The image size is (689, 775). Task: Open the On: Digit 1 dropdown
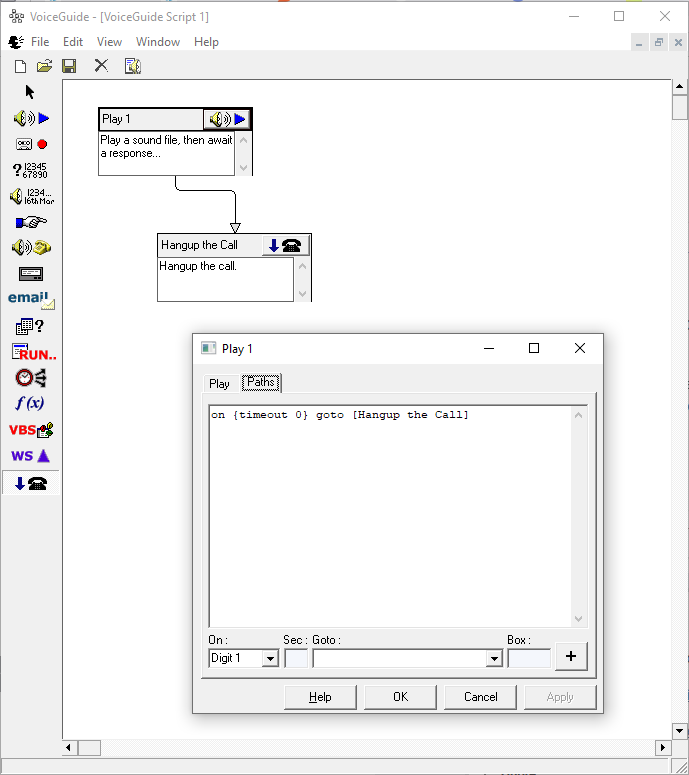[270, 658]
